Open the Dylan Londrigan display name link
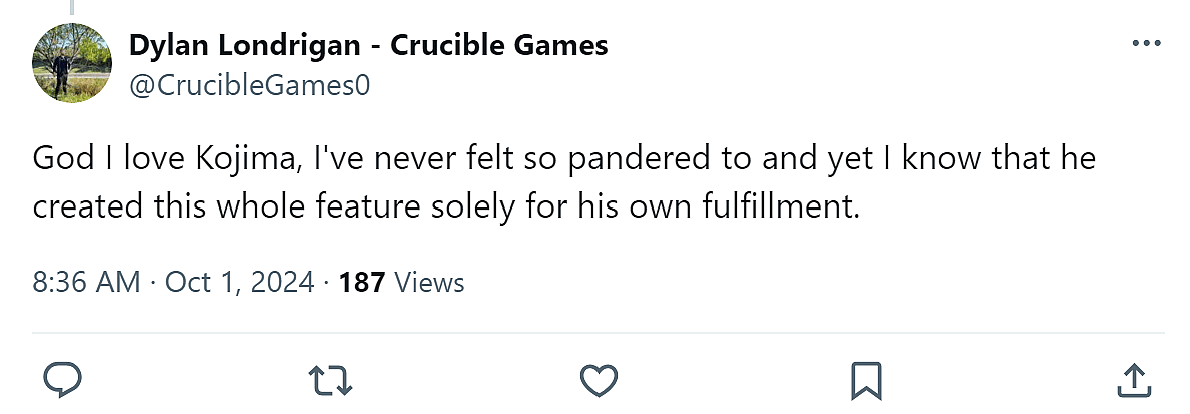 tap(243, 45)
